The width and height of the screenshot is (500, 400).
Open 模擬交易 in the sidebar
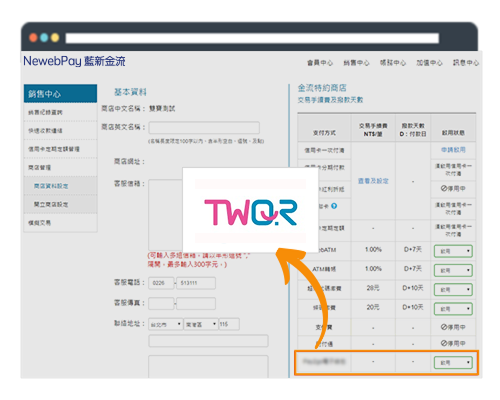(60, 223)
